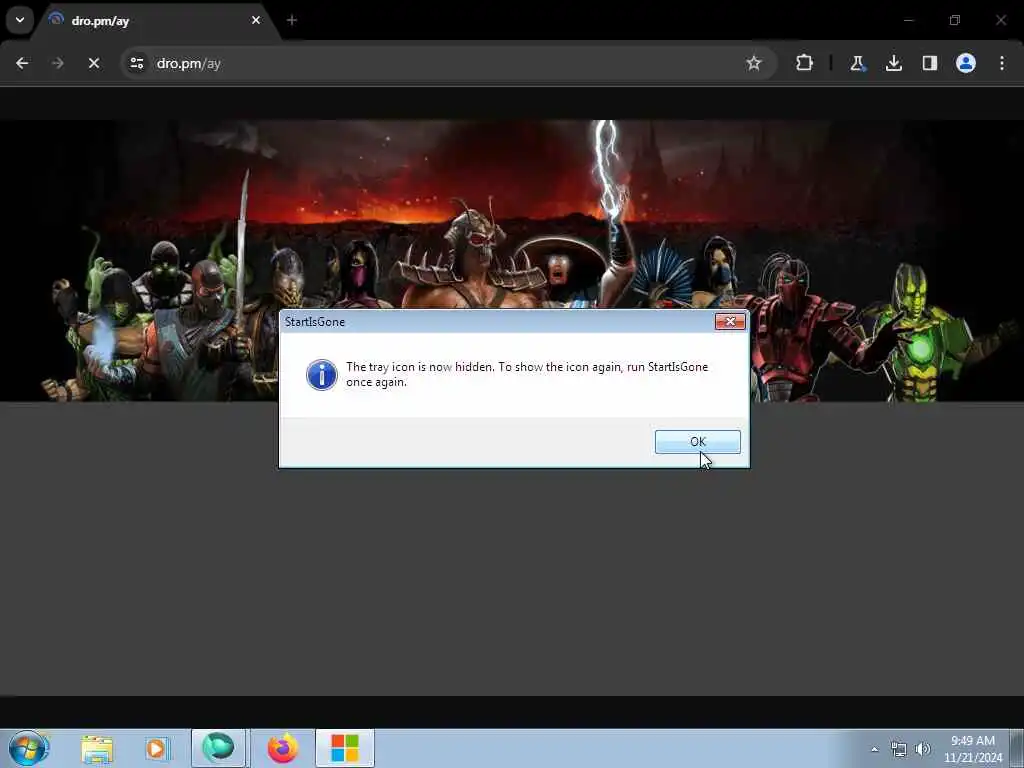
Task: Open the volume speaker tray icon
Action: pos(923,749)
